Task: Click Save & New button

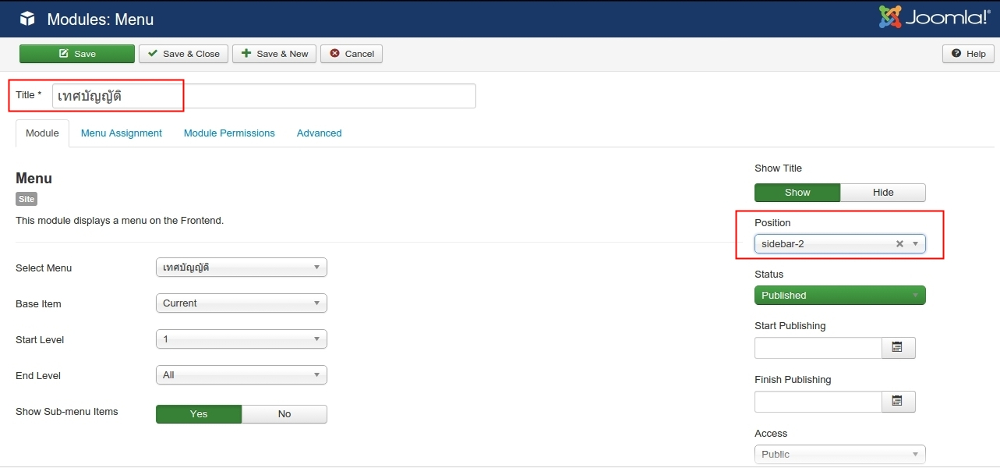Action: [275, 54]
